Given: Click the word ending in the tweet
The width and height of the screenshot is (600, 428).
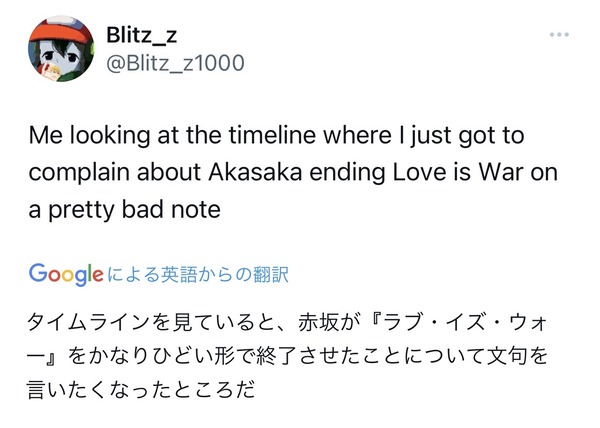Looking at the screenshot, I should tap(347, 173).
